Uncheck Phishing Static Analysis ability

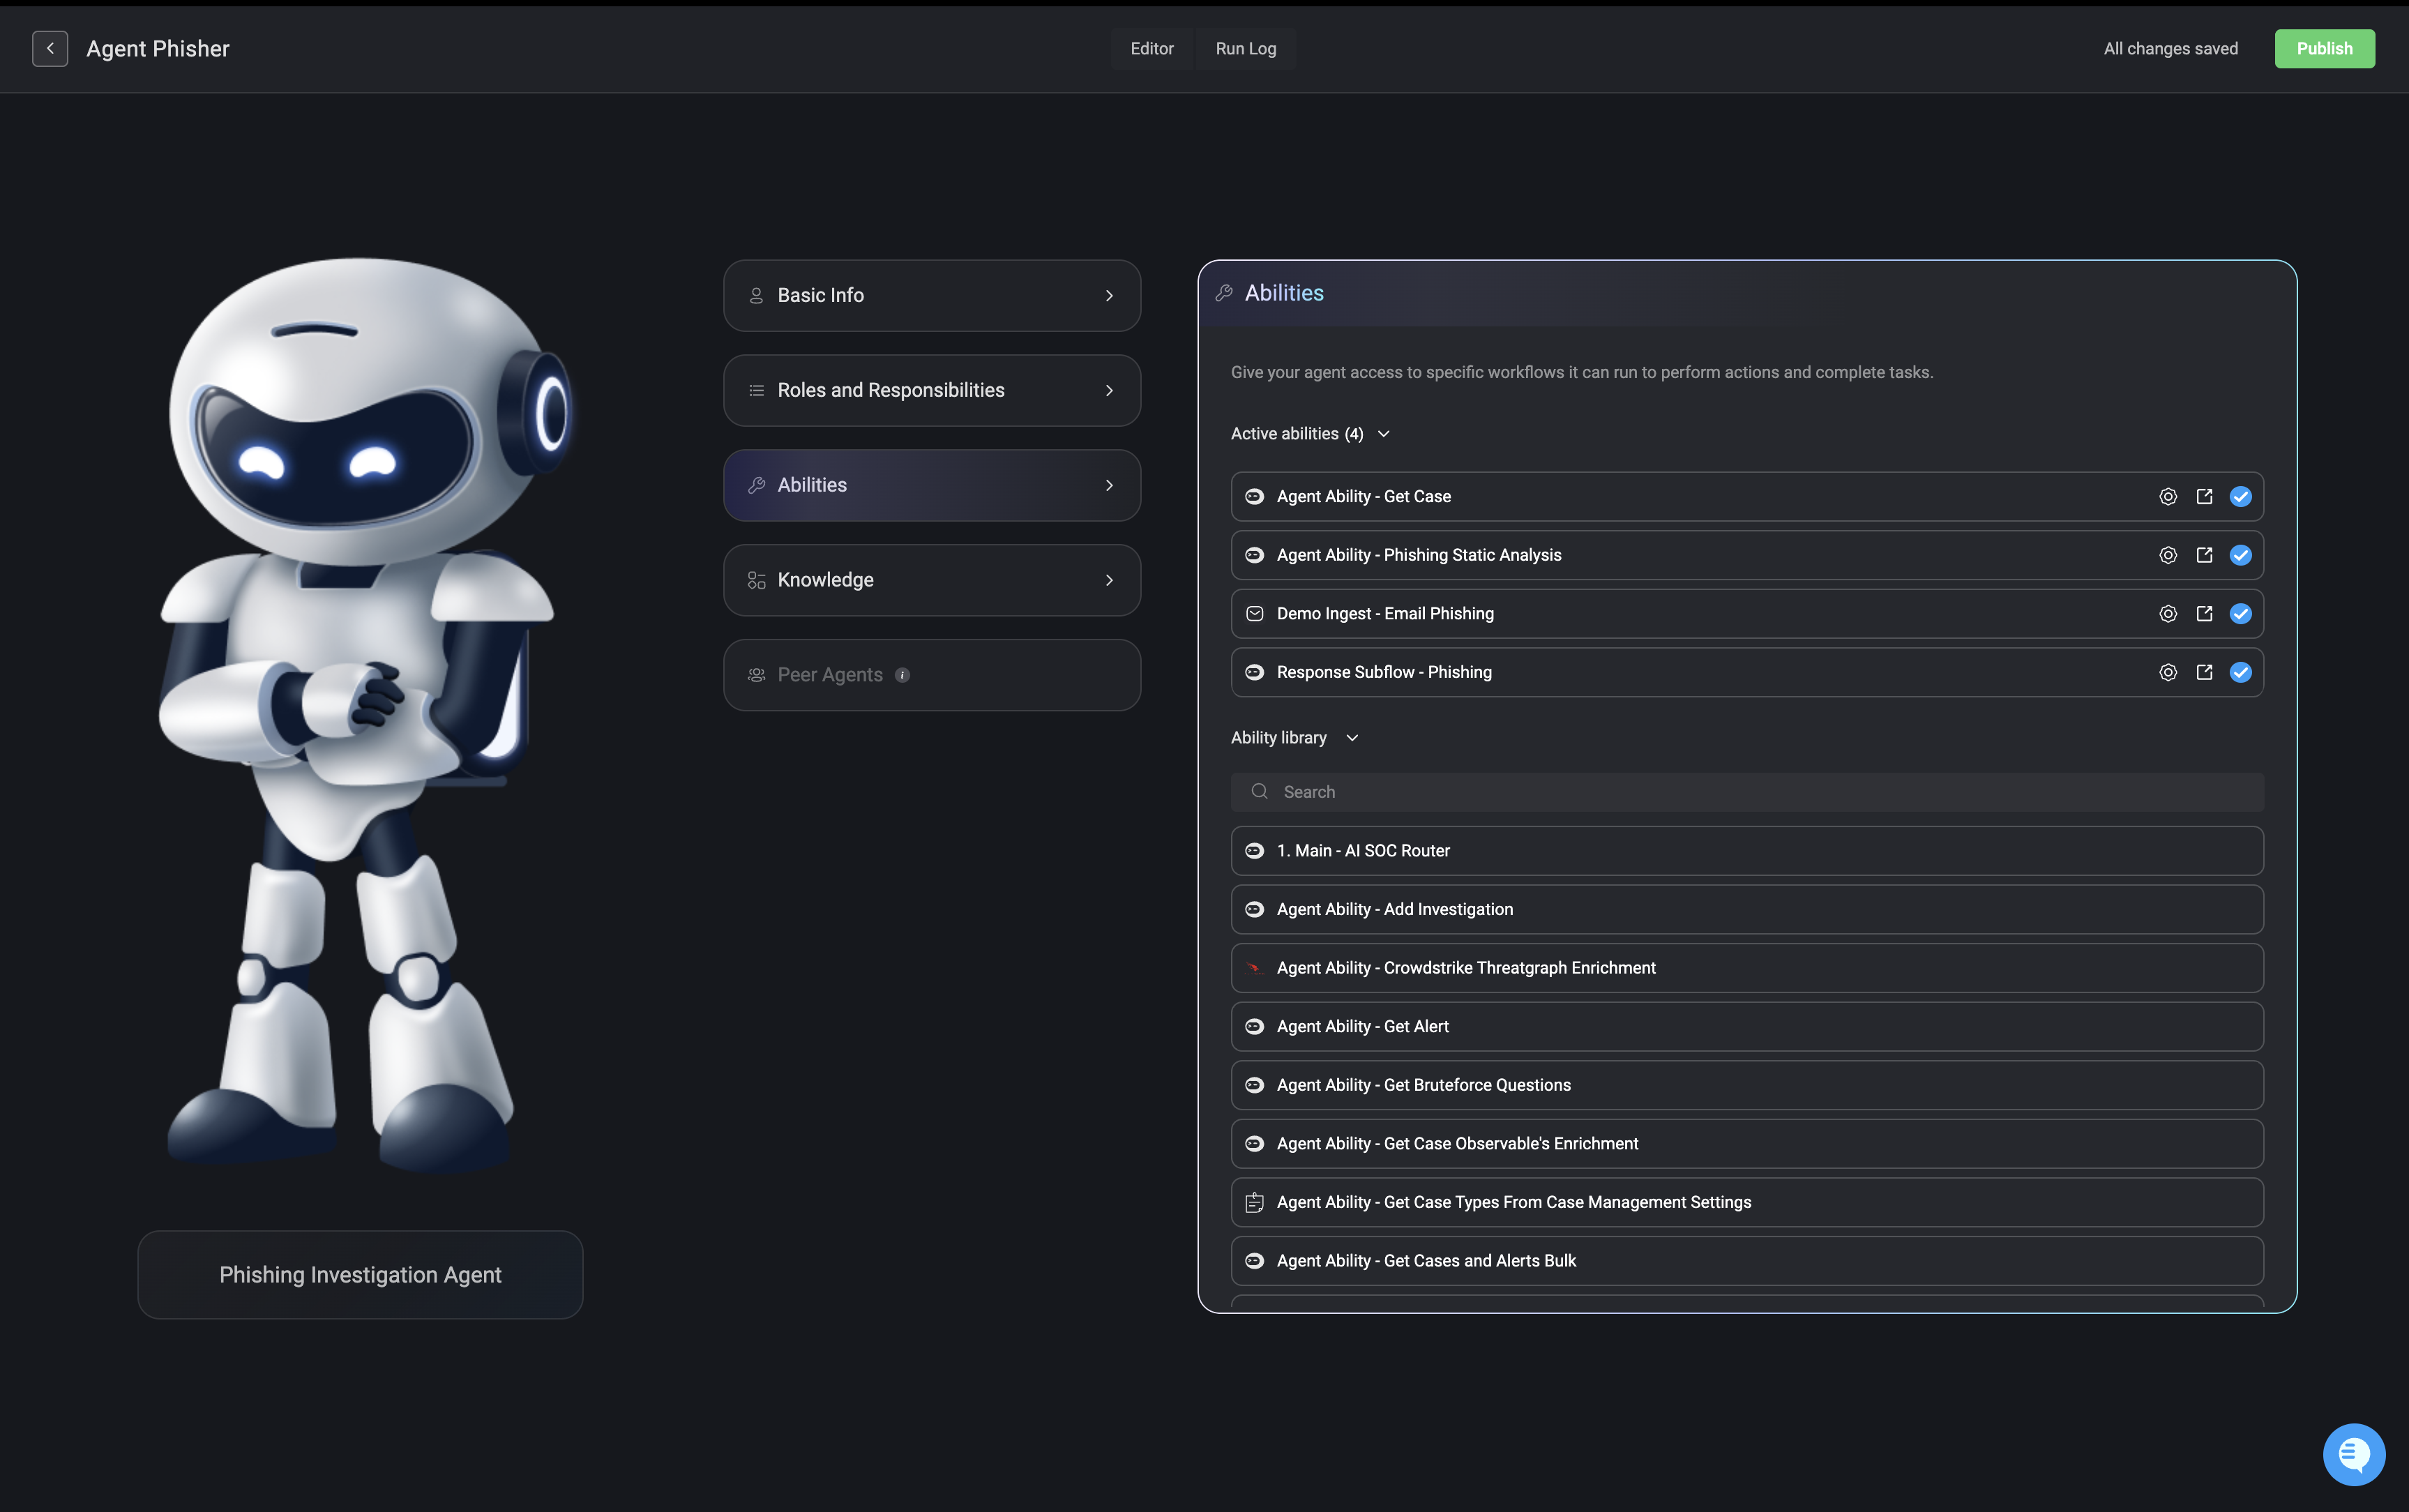click(x=2240, y=555)
